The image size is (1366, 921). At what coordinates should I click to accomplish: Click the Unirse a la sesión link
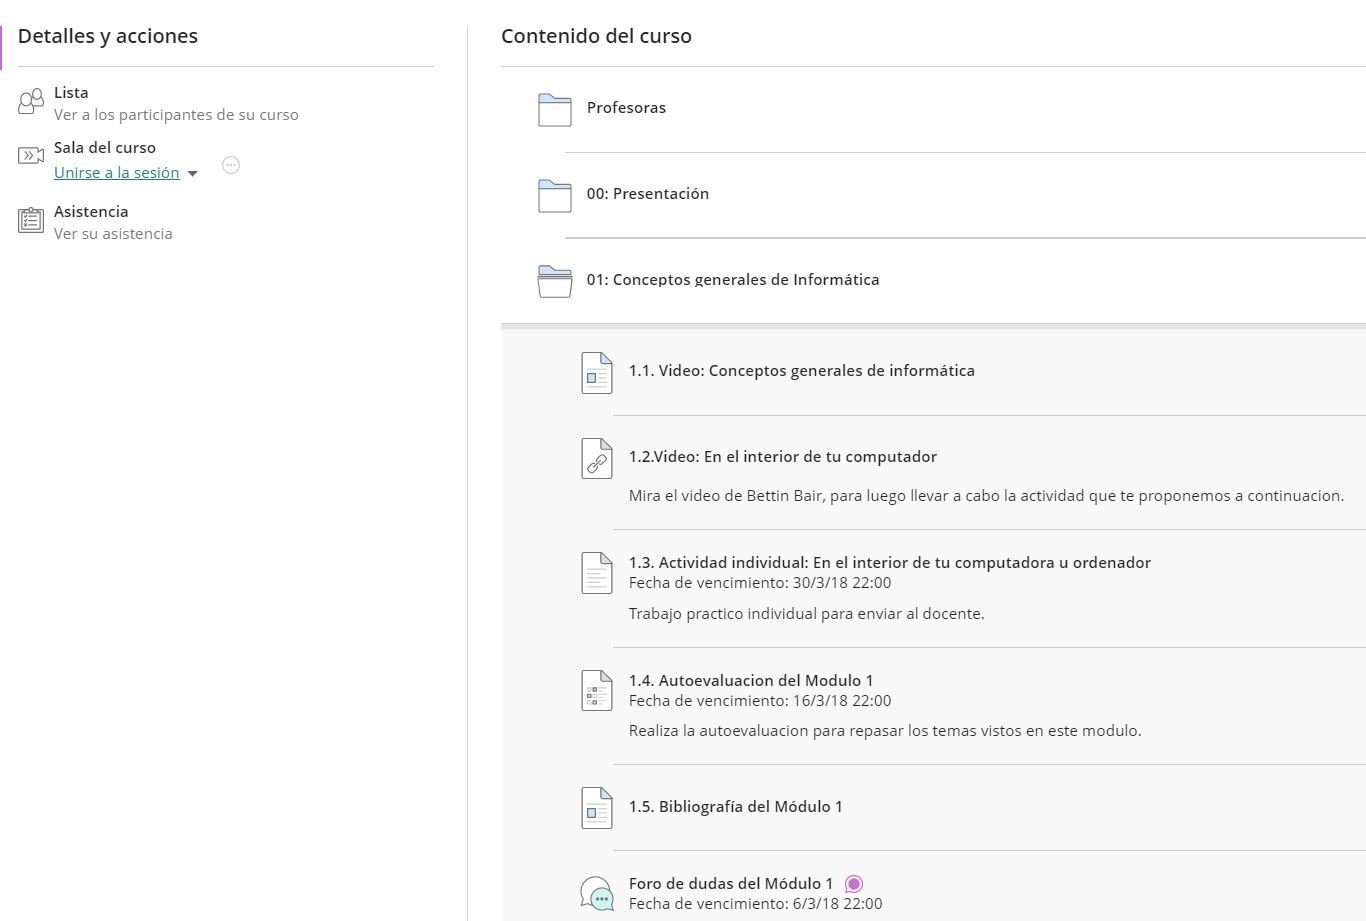[x=117, y=172]
